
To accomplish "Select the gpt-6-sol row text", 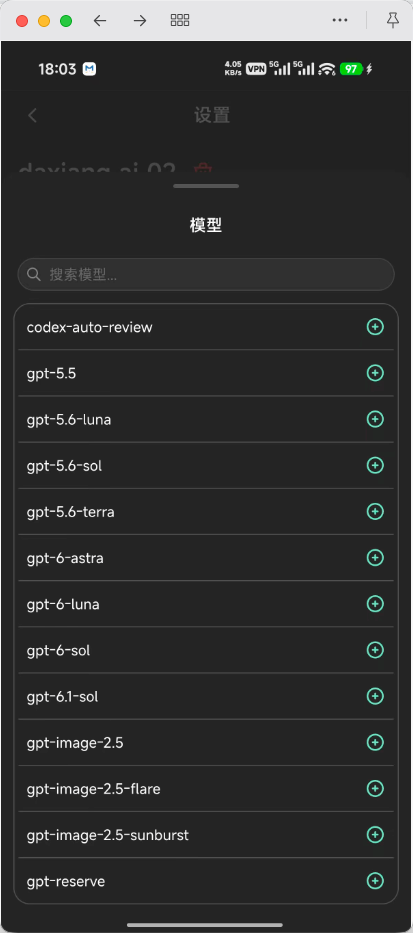I will pyautogui.click(x=58, y=651).
